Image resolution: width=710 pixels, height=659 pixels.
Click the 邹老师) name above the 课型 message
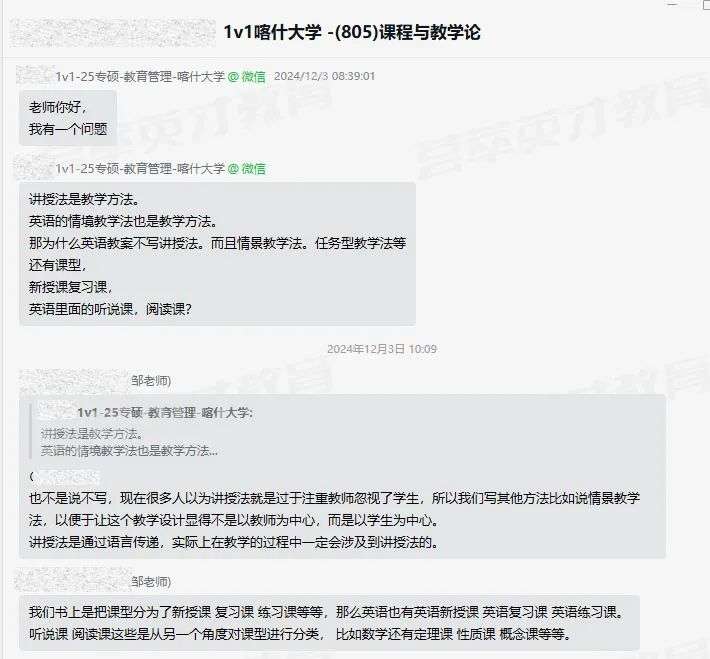(151, 582)
